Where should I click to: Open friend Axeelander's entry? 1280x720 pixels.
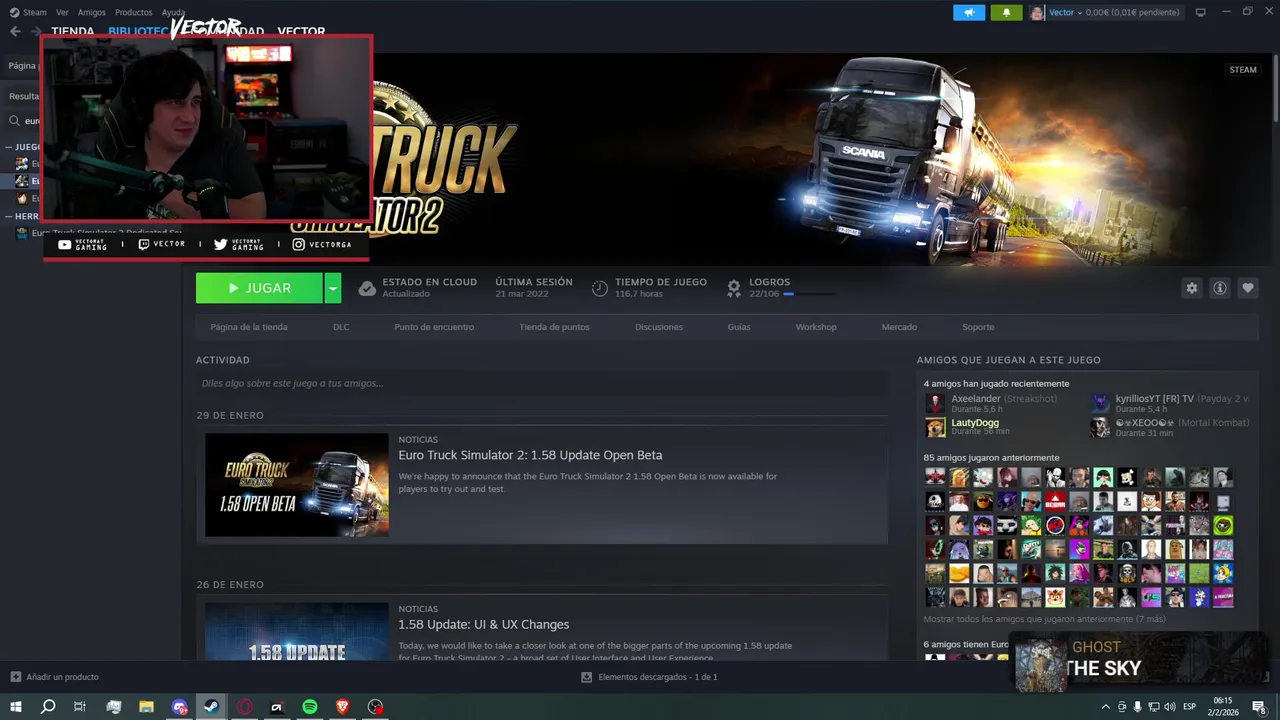[x=990, y=403]
